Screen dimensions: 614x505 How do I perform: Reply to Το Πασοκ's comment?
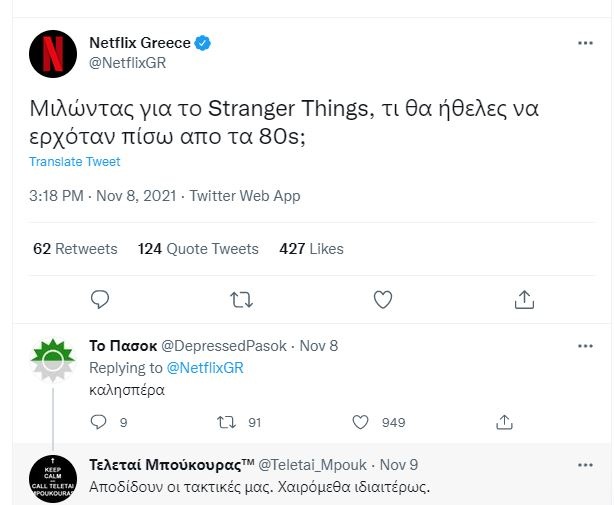click(98, 422)
